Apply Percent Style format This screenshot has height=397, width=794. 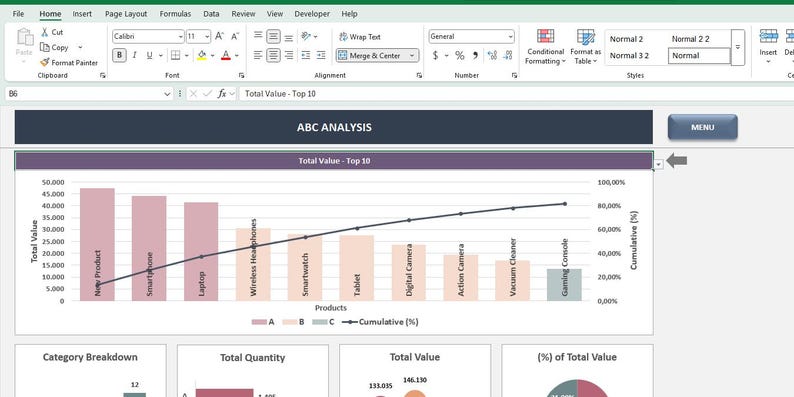pos(459,55)
